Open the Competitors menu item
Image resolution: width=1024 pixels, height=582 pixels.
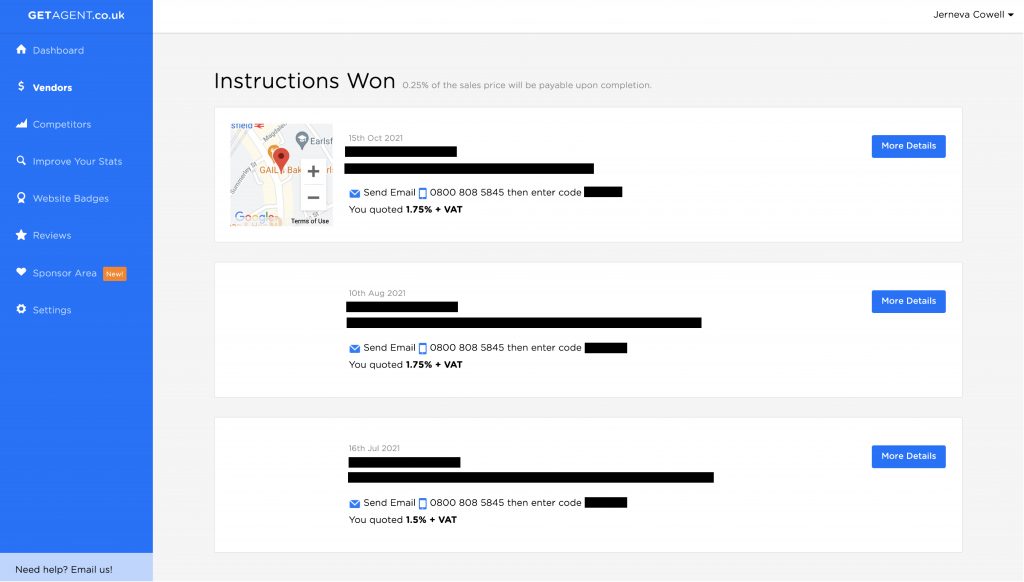pyautogui.click(x=61, y=124)
